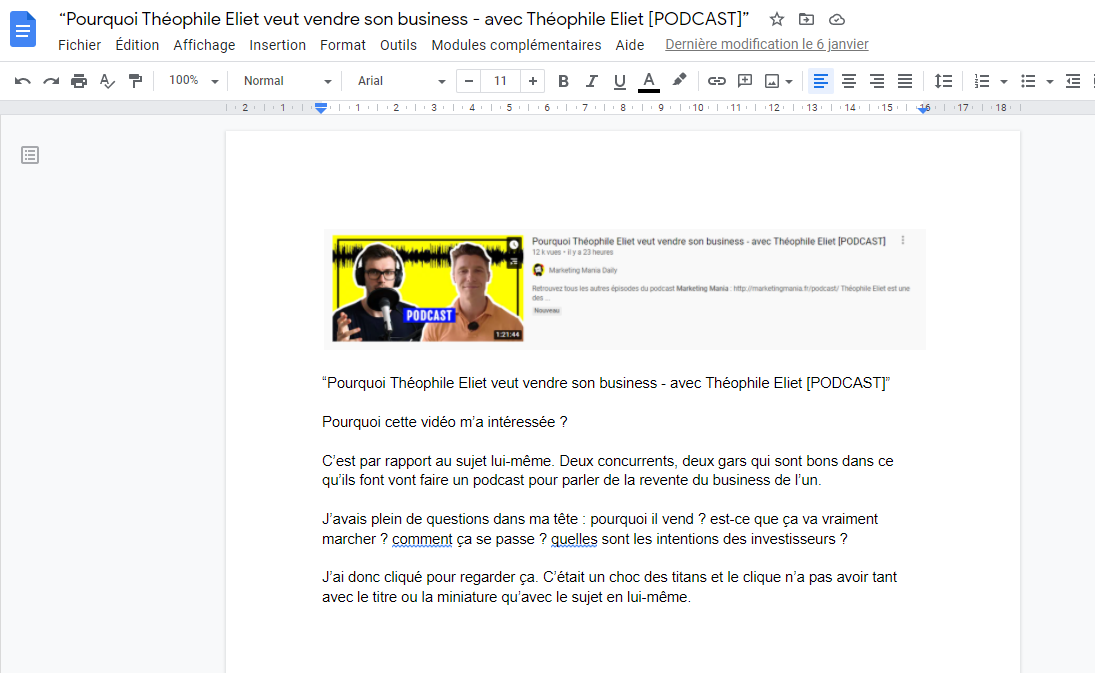The width and height of the screenshot is (1095, 673).
Task: Open the text color picker
Action: [x=649, y=81]
